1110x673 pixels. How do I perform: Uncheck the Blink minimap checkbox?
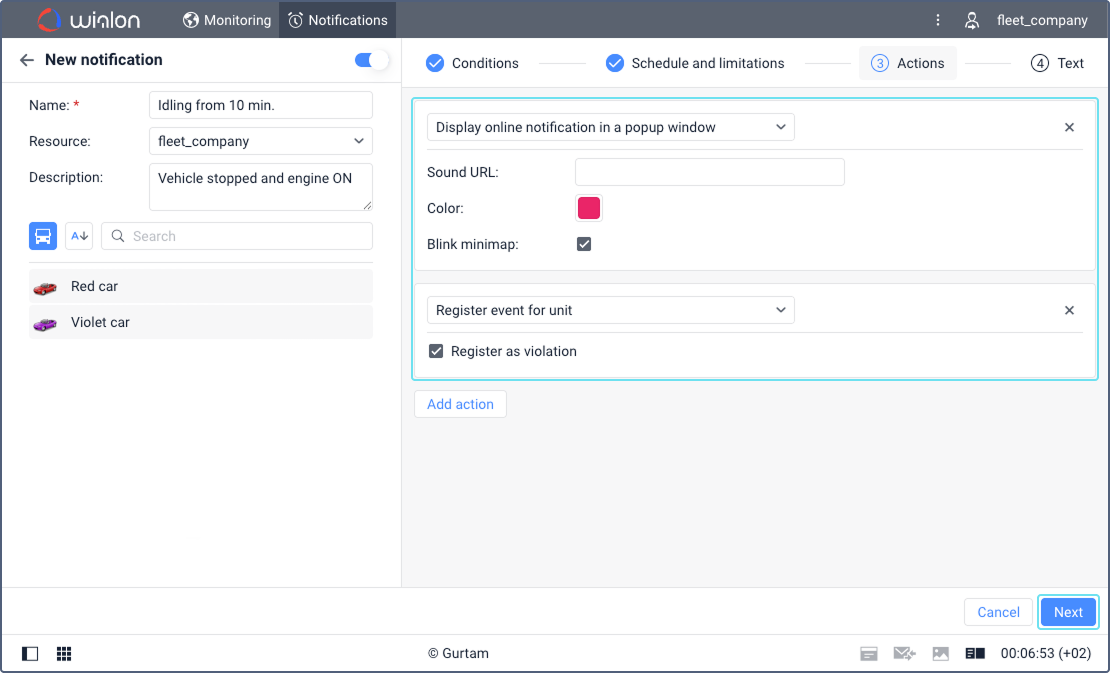coord(584,244)
